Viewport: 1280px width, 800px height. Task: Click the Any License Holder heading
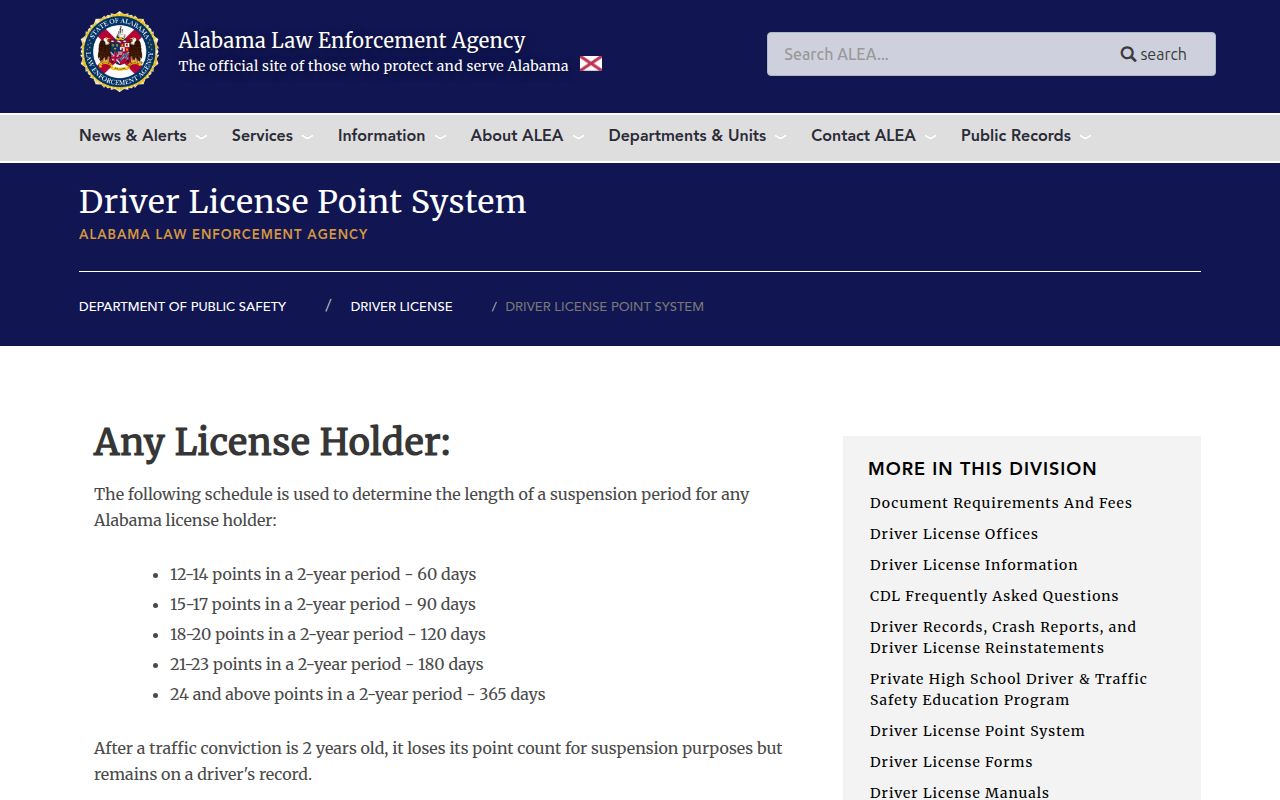pos(272,442)
